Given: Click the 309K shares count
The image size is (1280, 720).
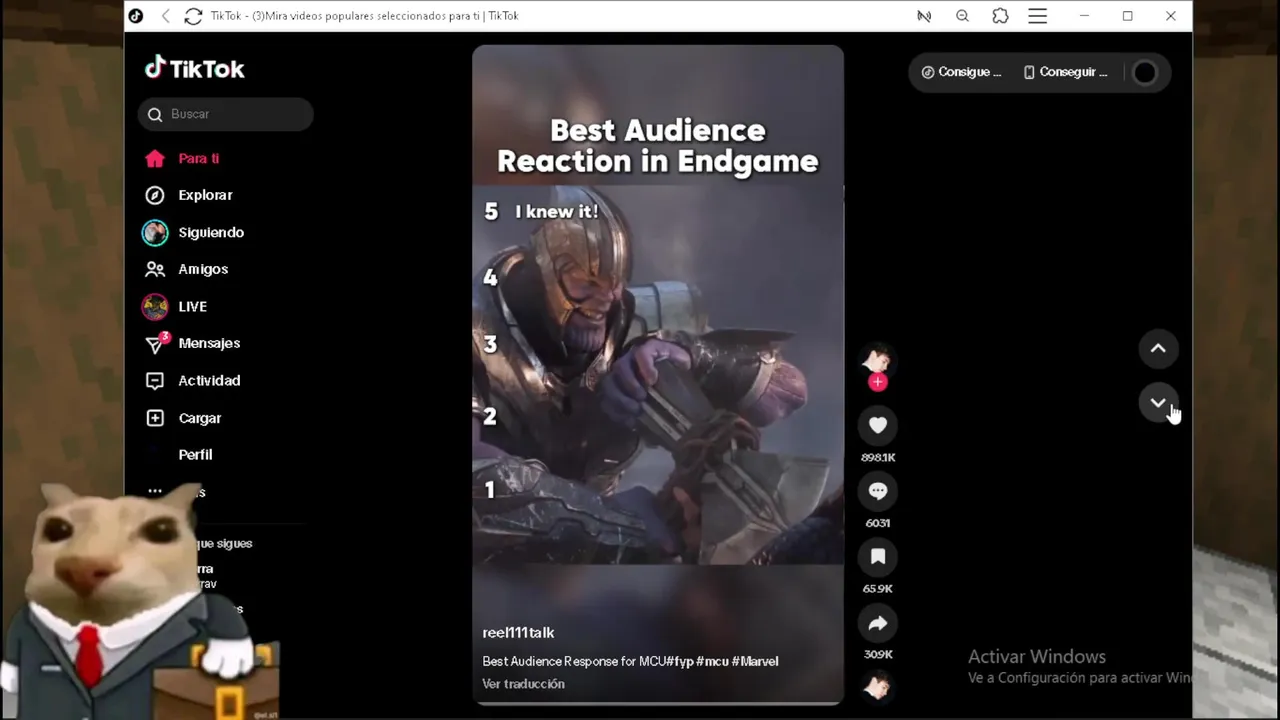Looking at the screenshot, I should (x=878, y=654).
